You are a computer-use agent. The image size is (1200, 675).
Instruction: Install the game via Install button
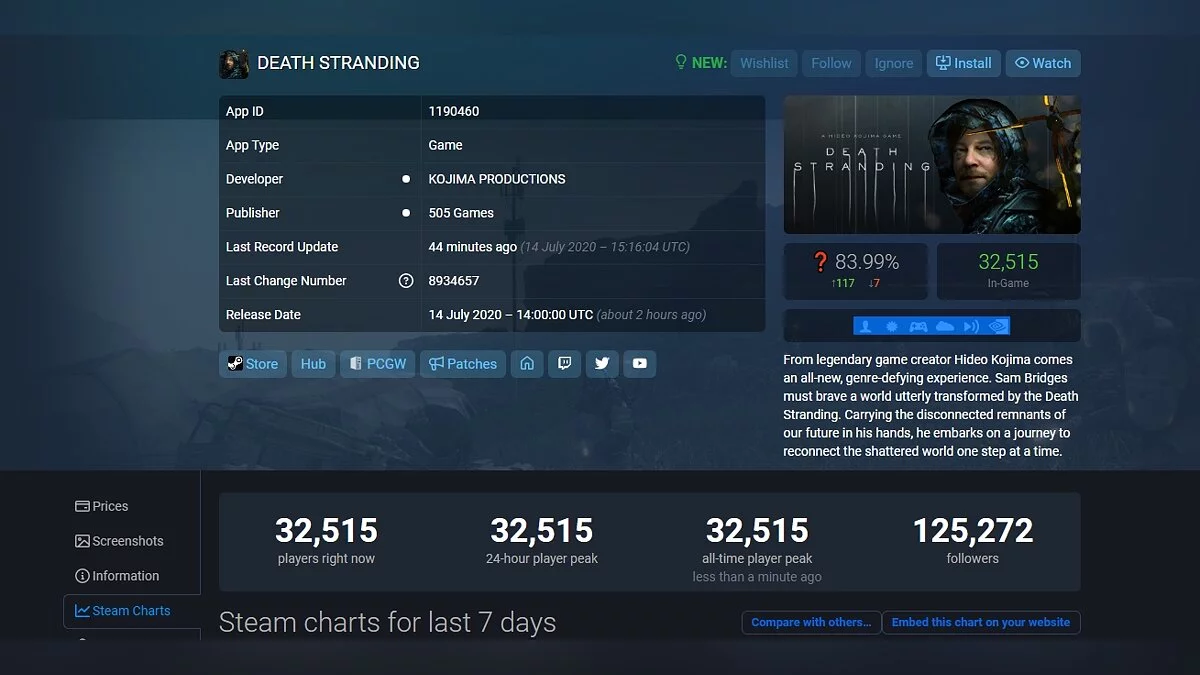pos(964,63)
